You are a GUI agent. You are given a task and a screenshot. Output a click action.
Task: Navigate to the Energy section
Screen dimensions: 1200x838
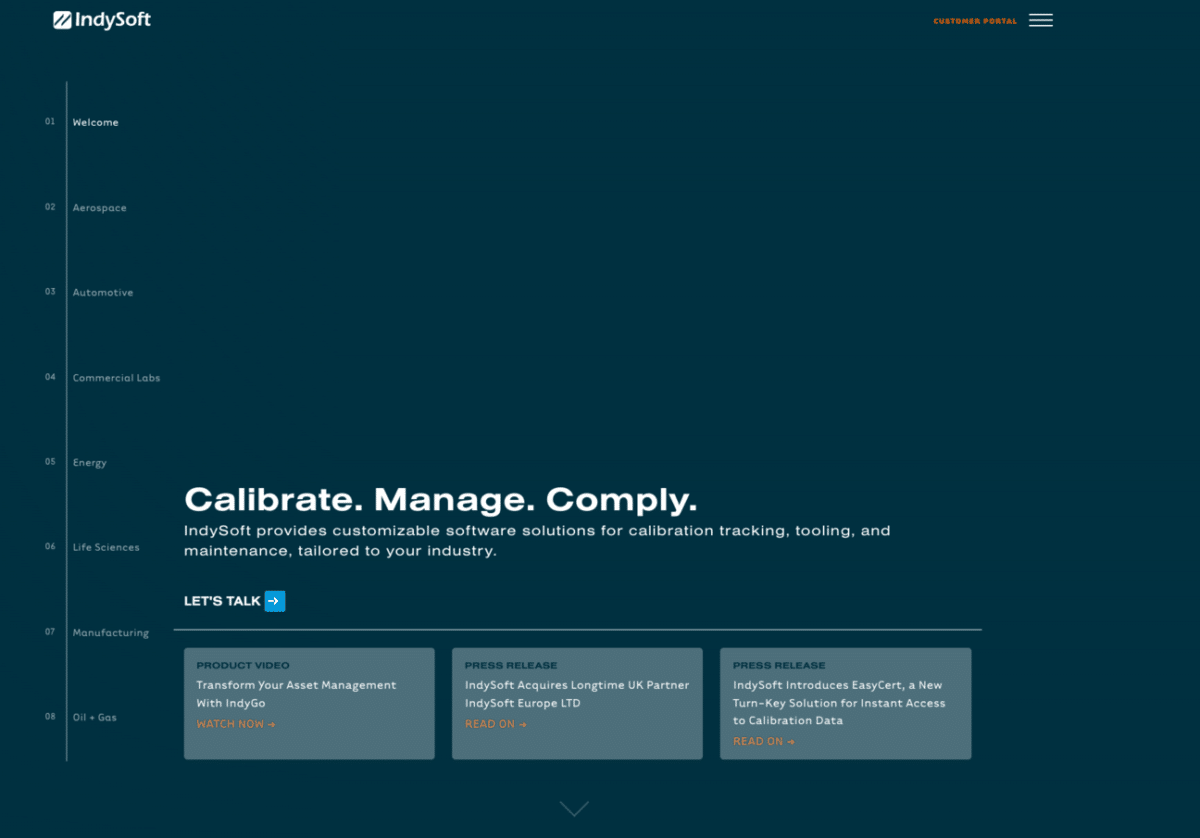(89, 463)
